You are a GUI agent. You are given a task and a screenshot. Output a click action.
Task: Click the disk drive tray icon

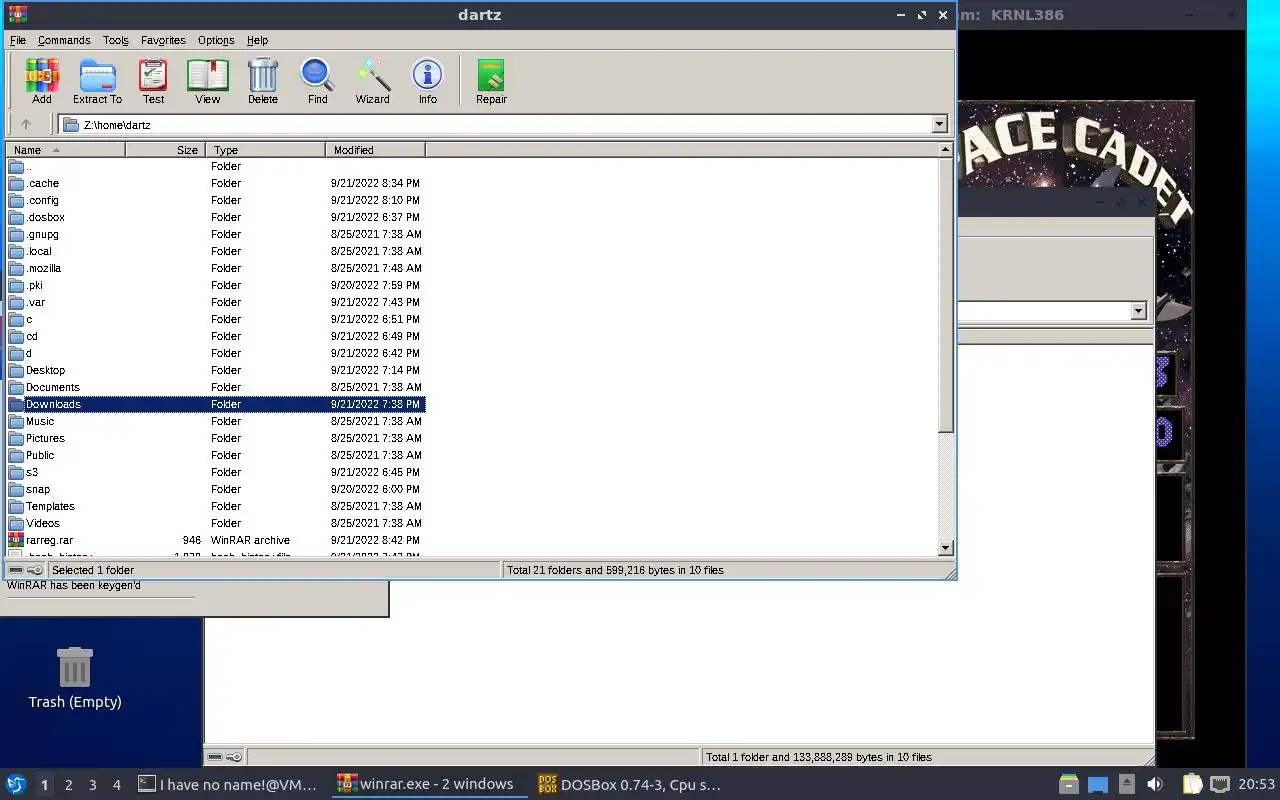(x=1069, y=784)
